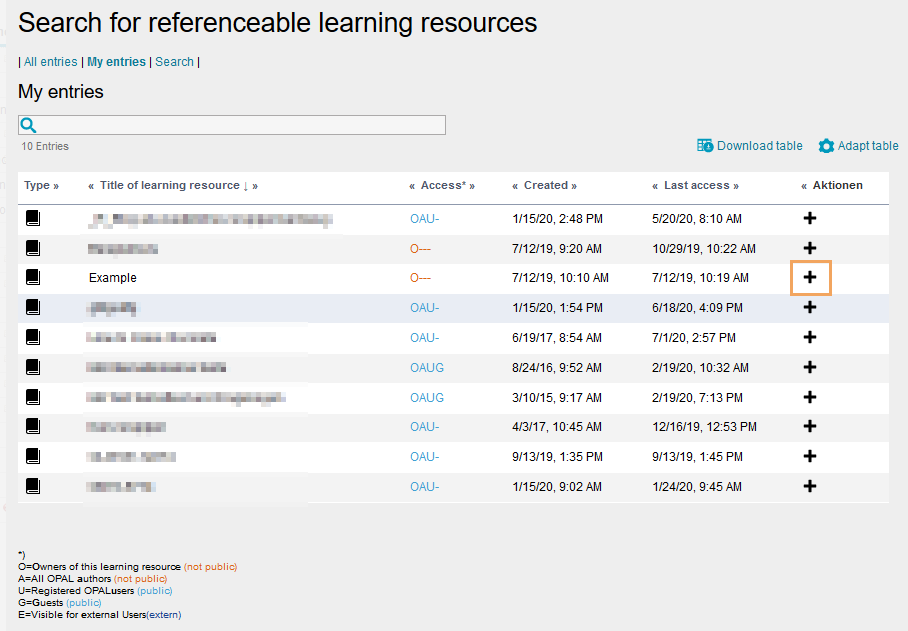This screenshot has height=631, width=908.
Task: Focus the entries filter search box
Action: [x=240, y=125]
